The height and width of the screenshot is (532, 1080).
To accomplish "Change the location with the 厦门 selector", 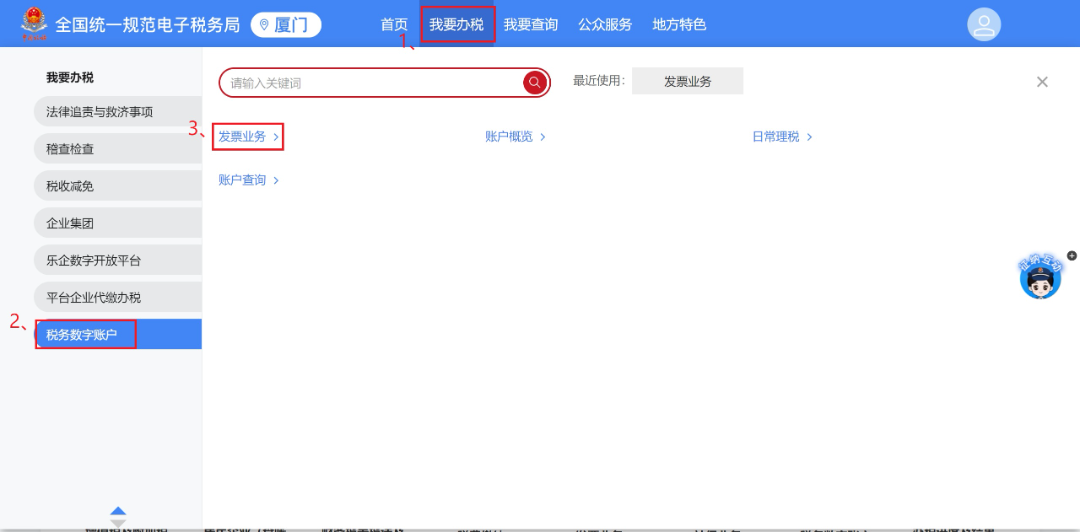I will (286, 25).
